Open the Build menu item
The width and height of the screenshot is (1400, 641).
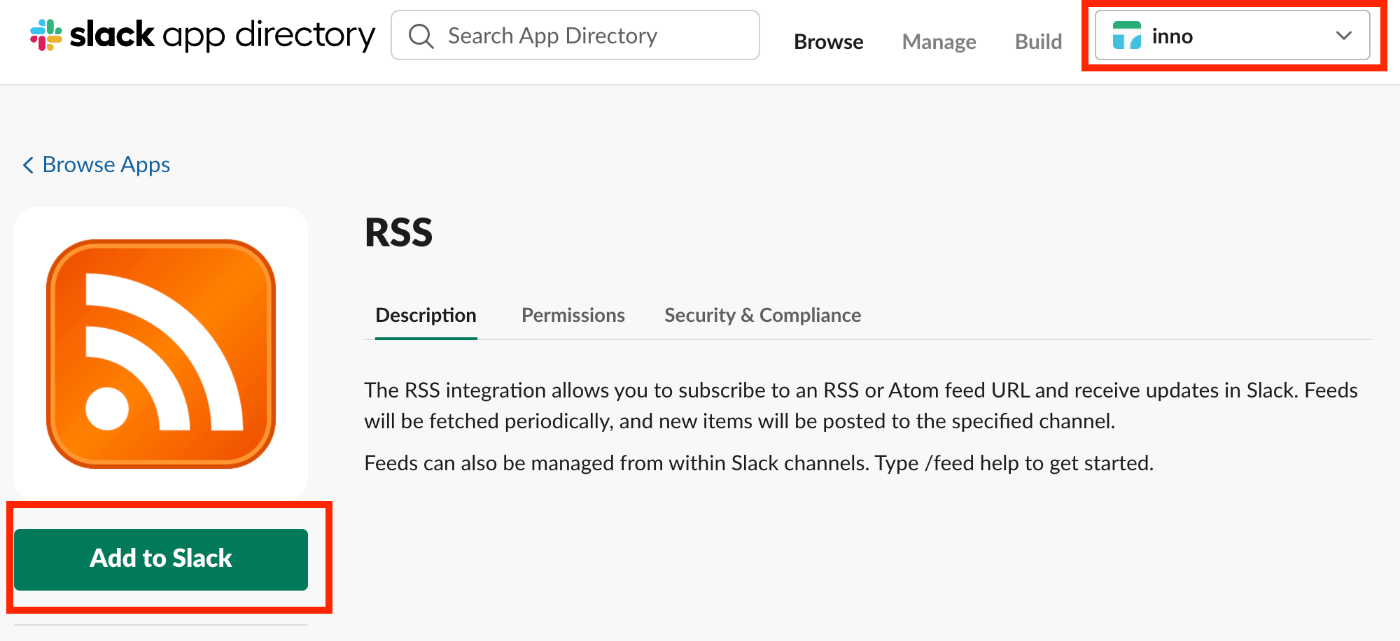(x=1038, y=42)
